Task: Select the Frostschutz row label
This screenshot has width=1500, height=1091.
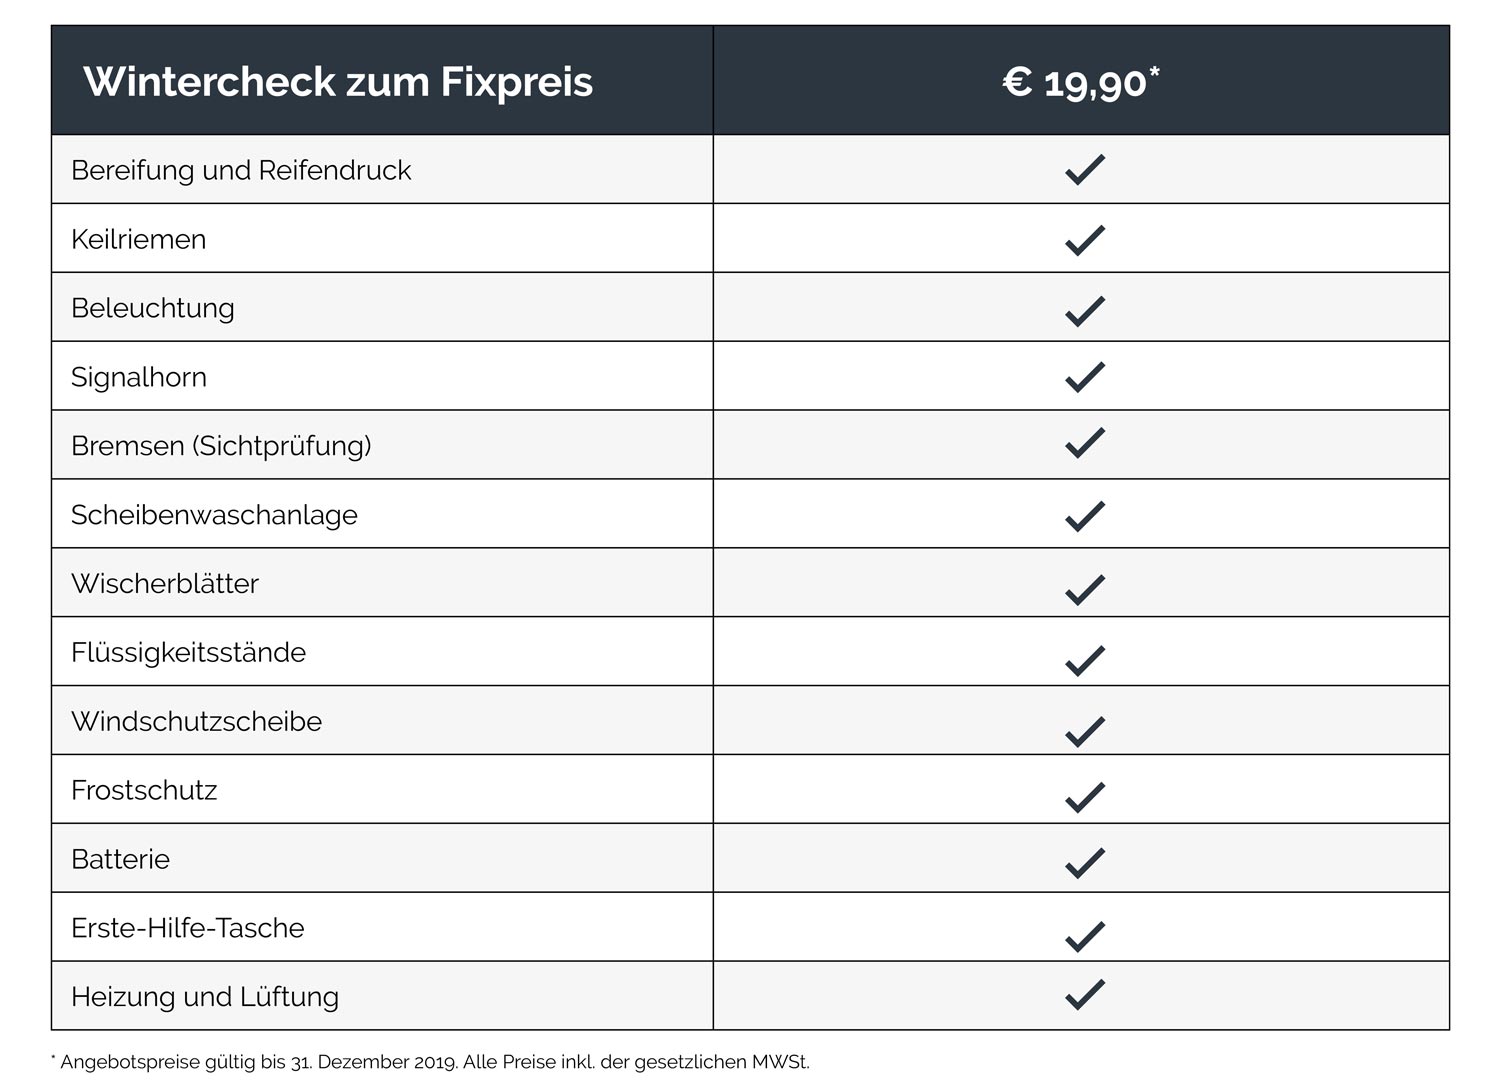Action: tap(144, 790)
